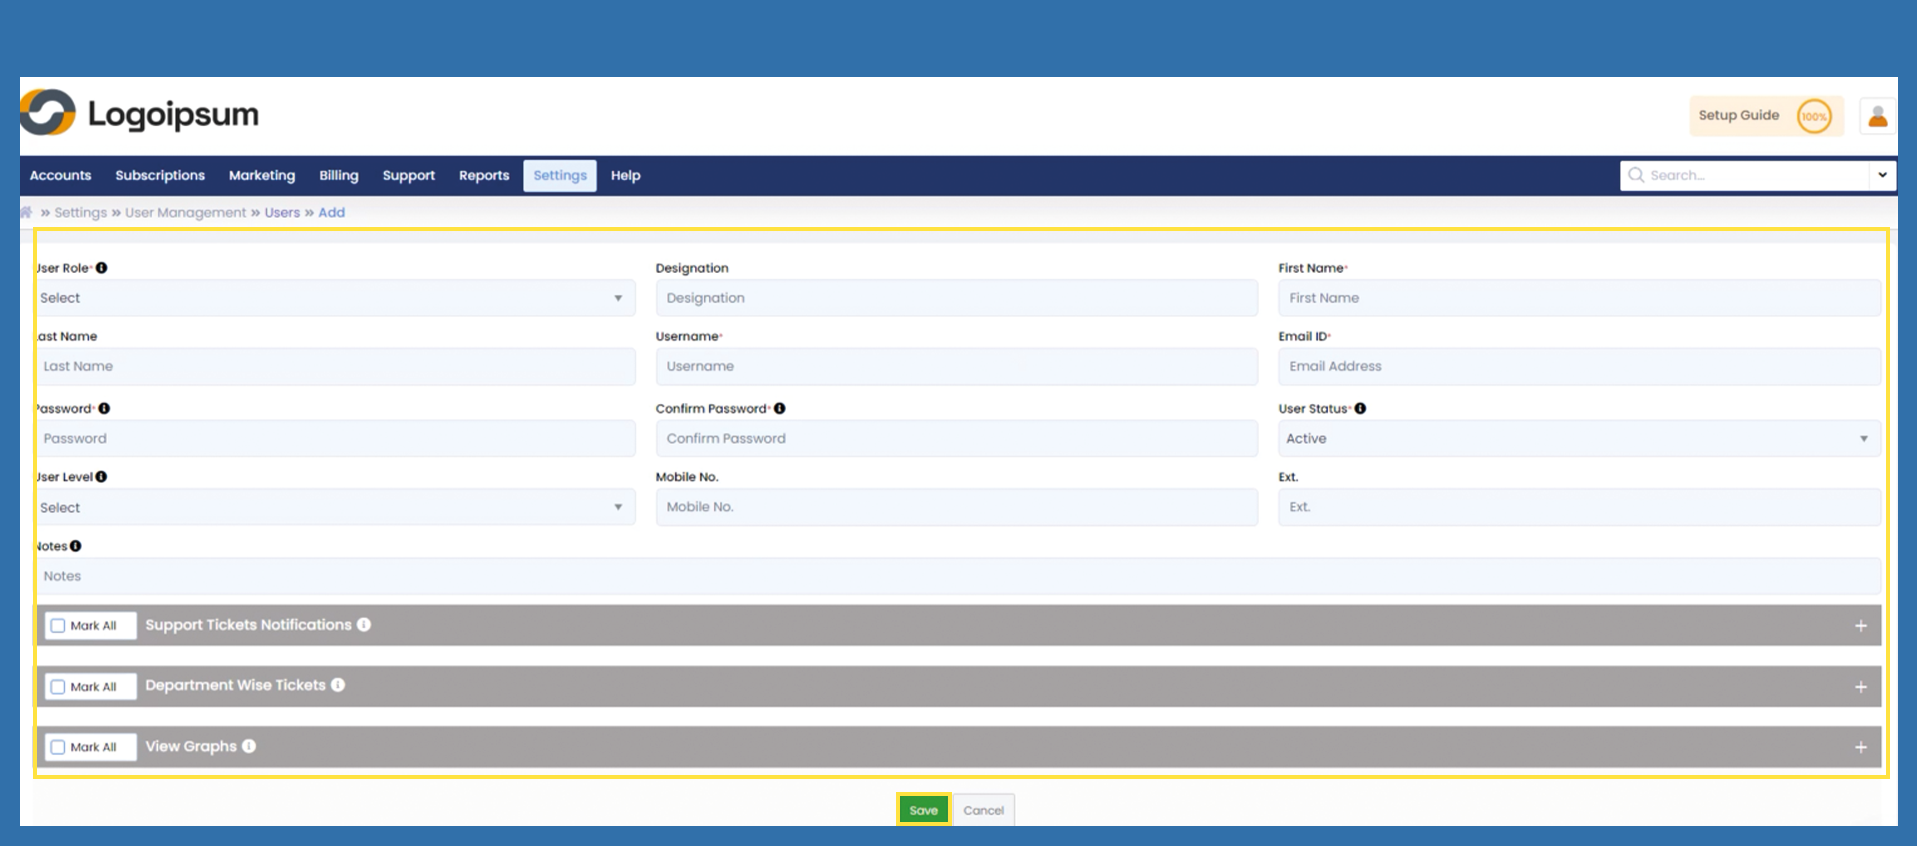The image size is (1917, 846).
Task: Click the info icon beside User Role
Action: [x=102, y=268]
